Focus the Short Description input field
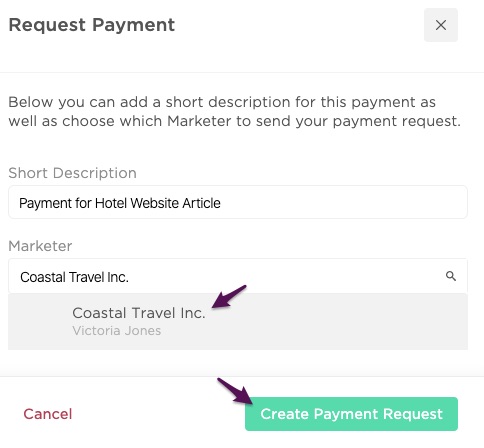Viewport: 484px width, 448px height. 238,202
